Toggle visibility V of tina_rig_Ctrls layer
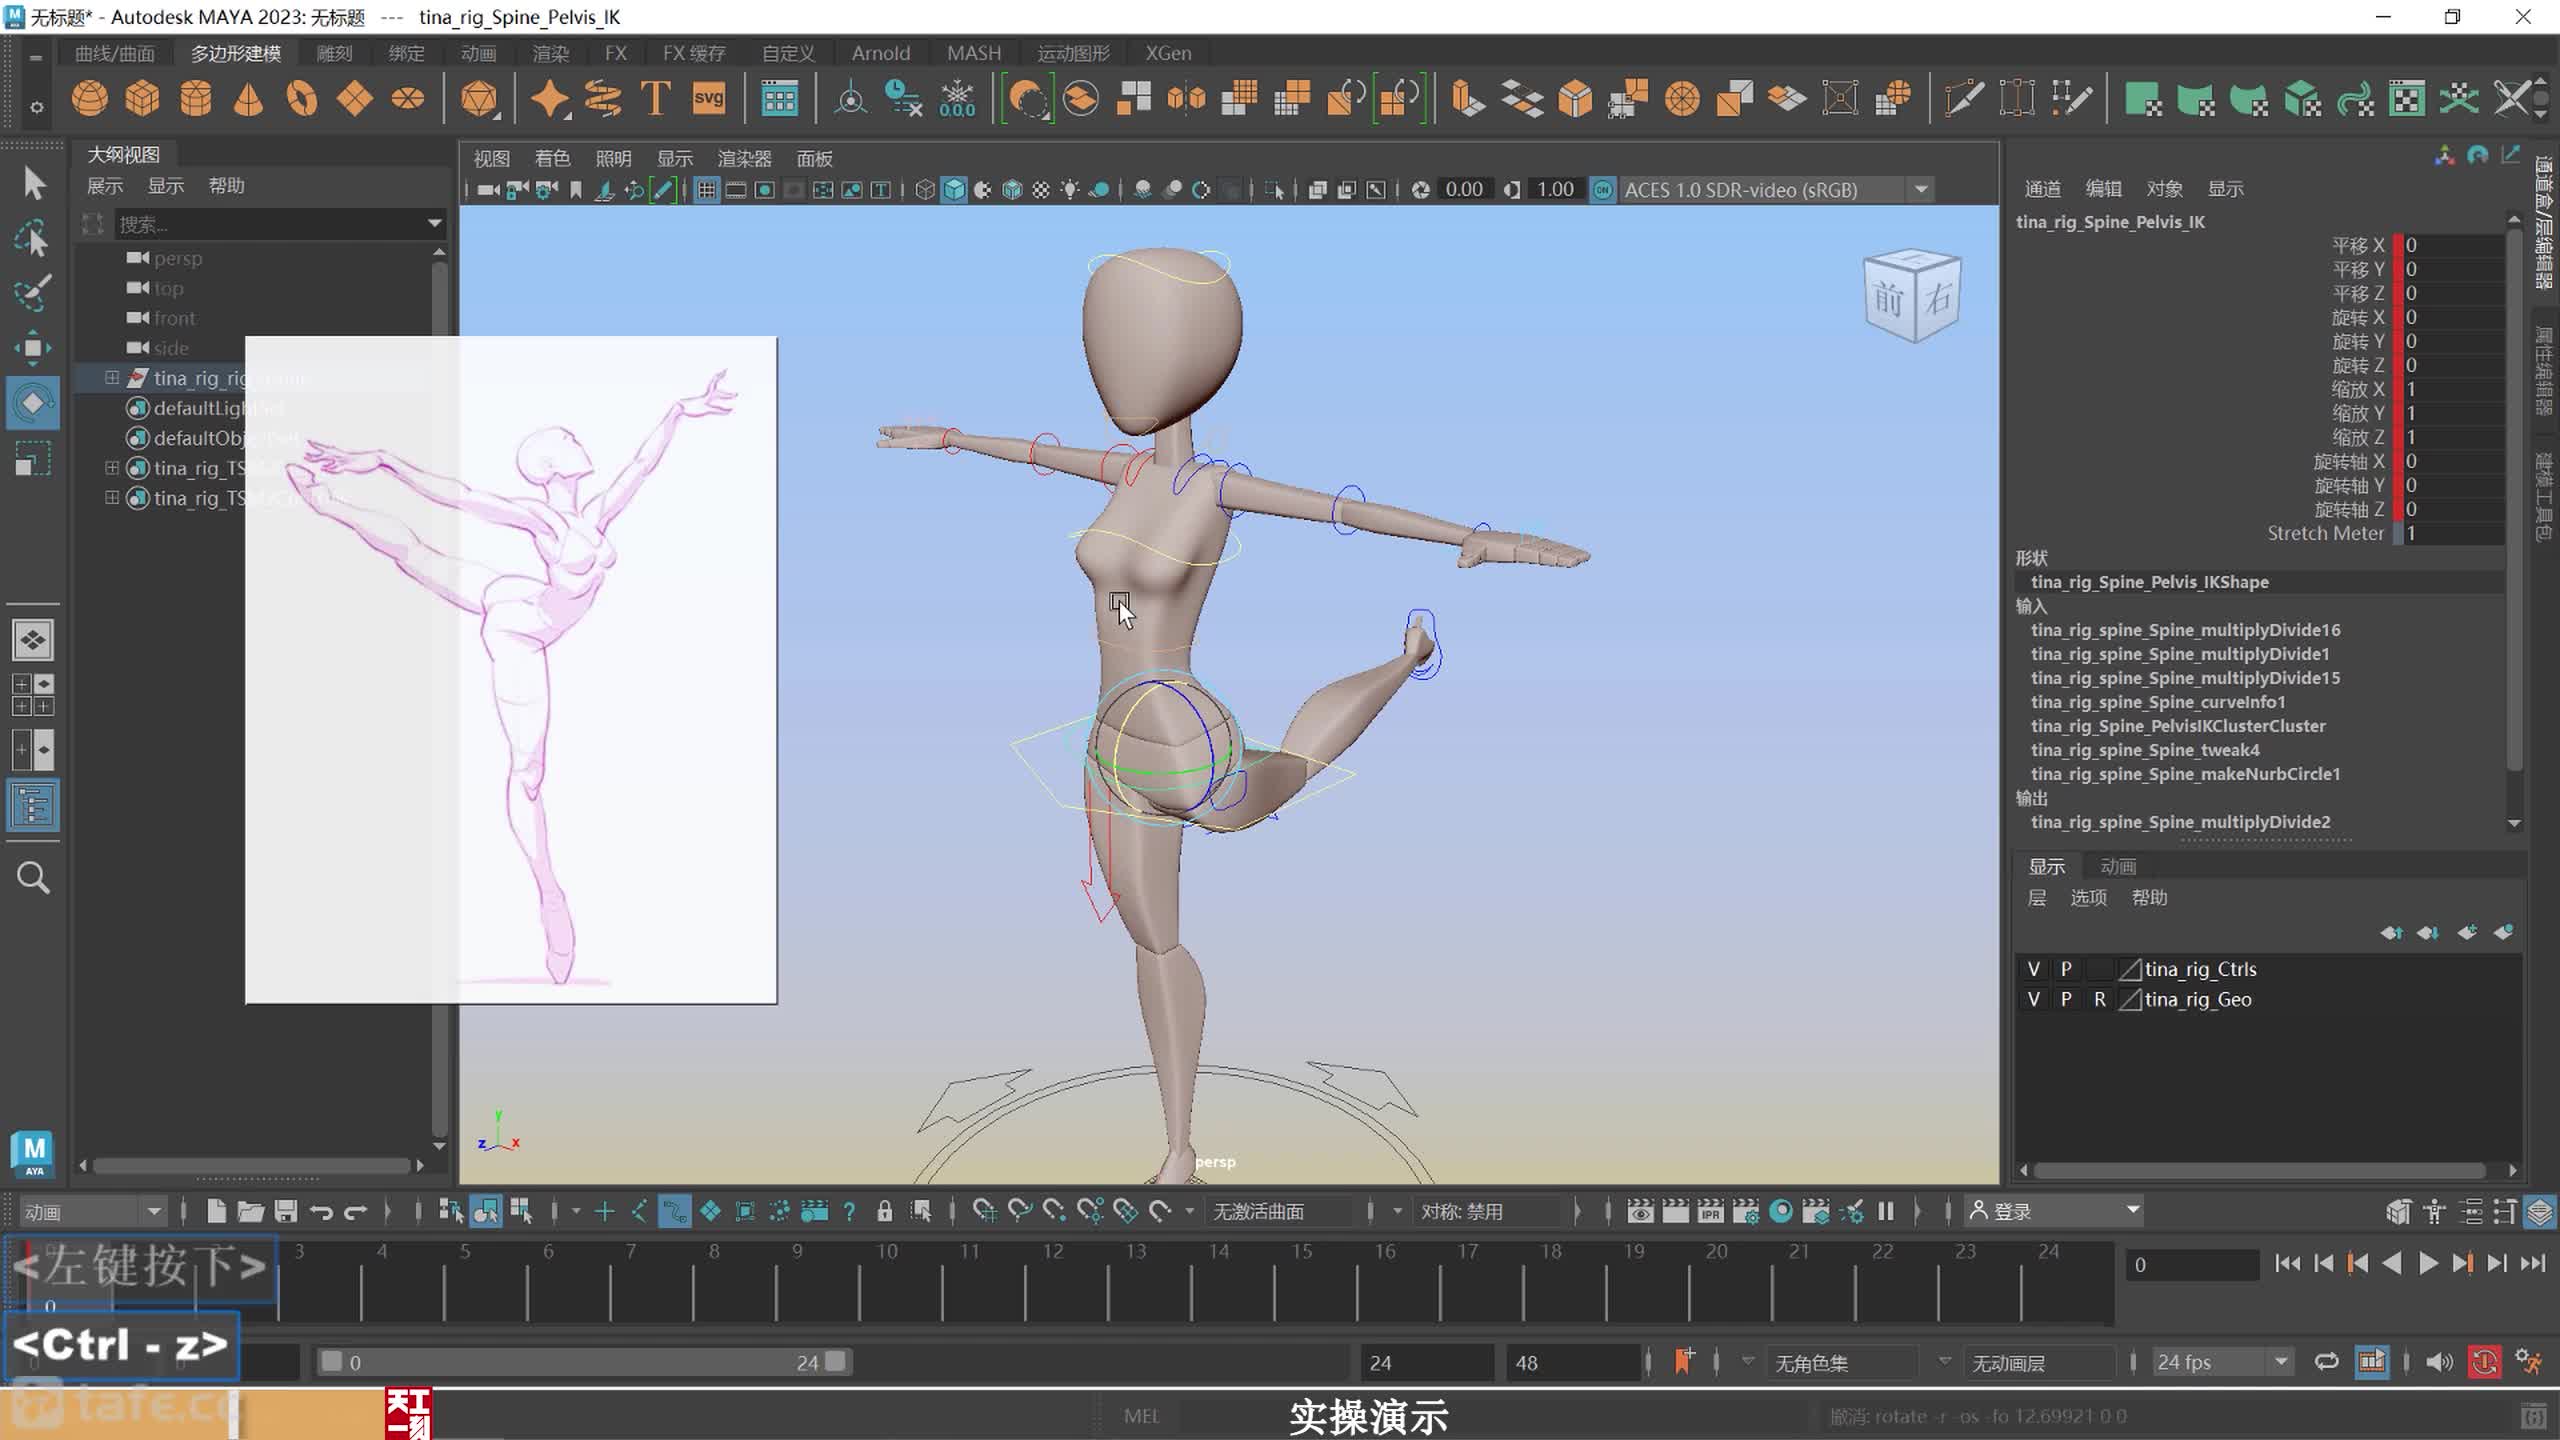Screen dimensions: 2560x1440 2033,969
